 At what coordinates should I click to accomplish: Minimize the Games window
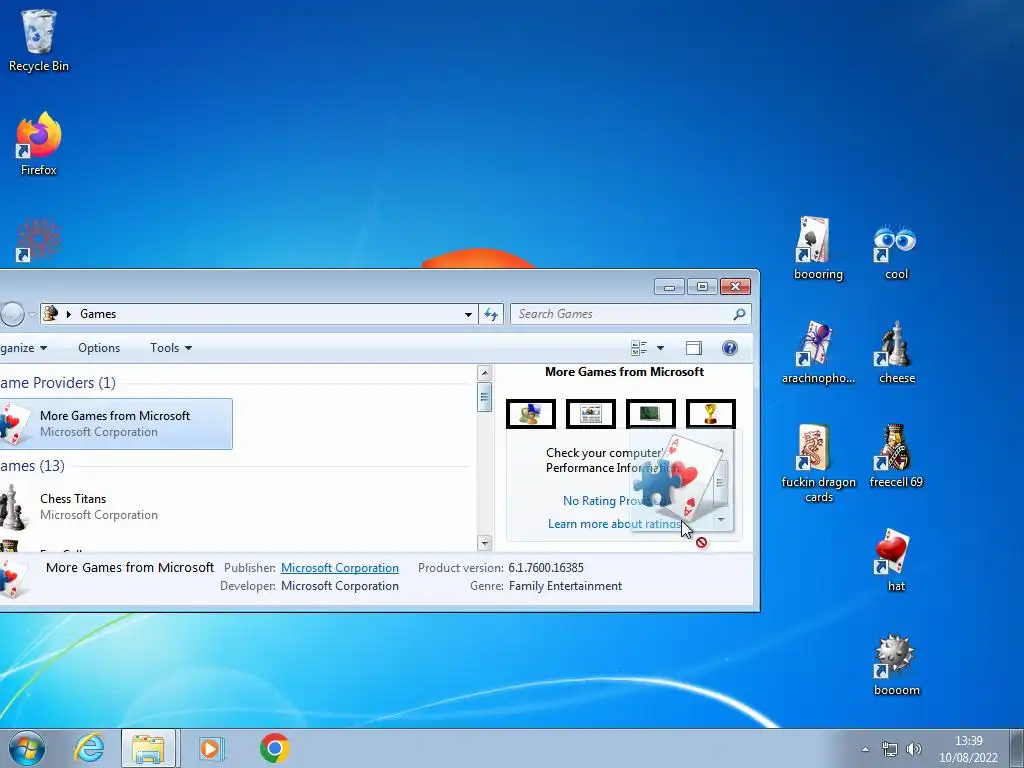point(669,287)
